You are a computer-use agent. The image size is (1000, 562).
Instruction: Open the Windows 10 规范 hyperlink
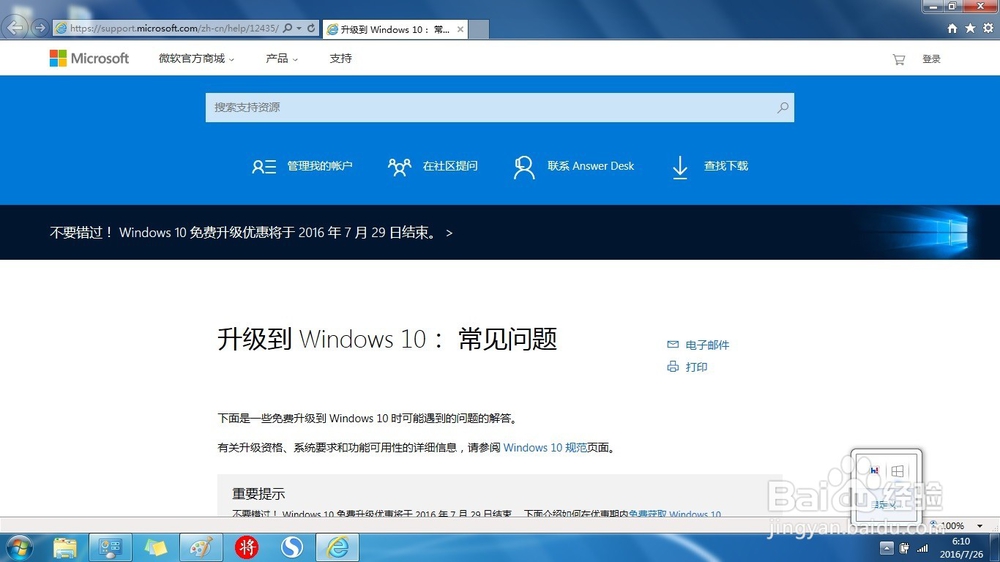click(x=545, y=448)
